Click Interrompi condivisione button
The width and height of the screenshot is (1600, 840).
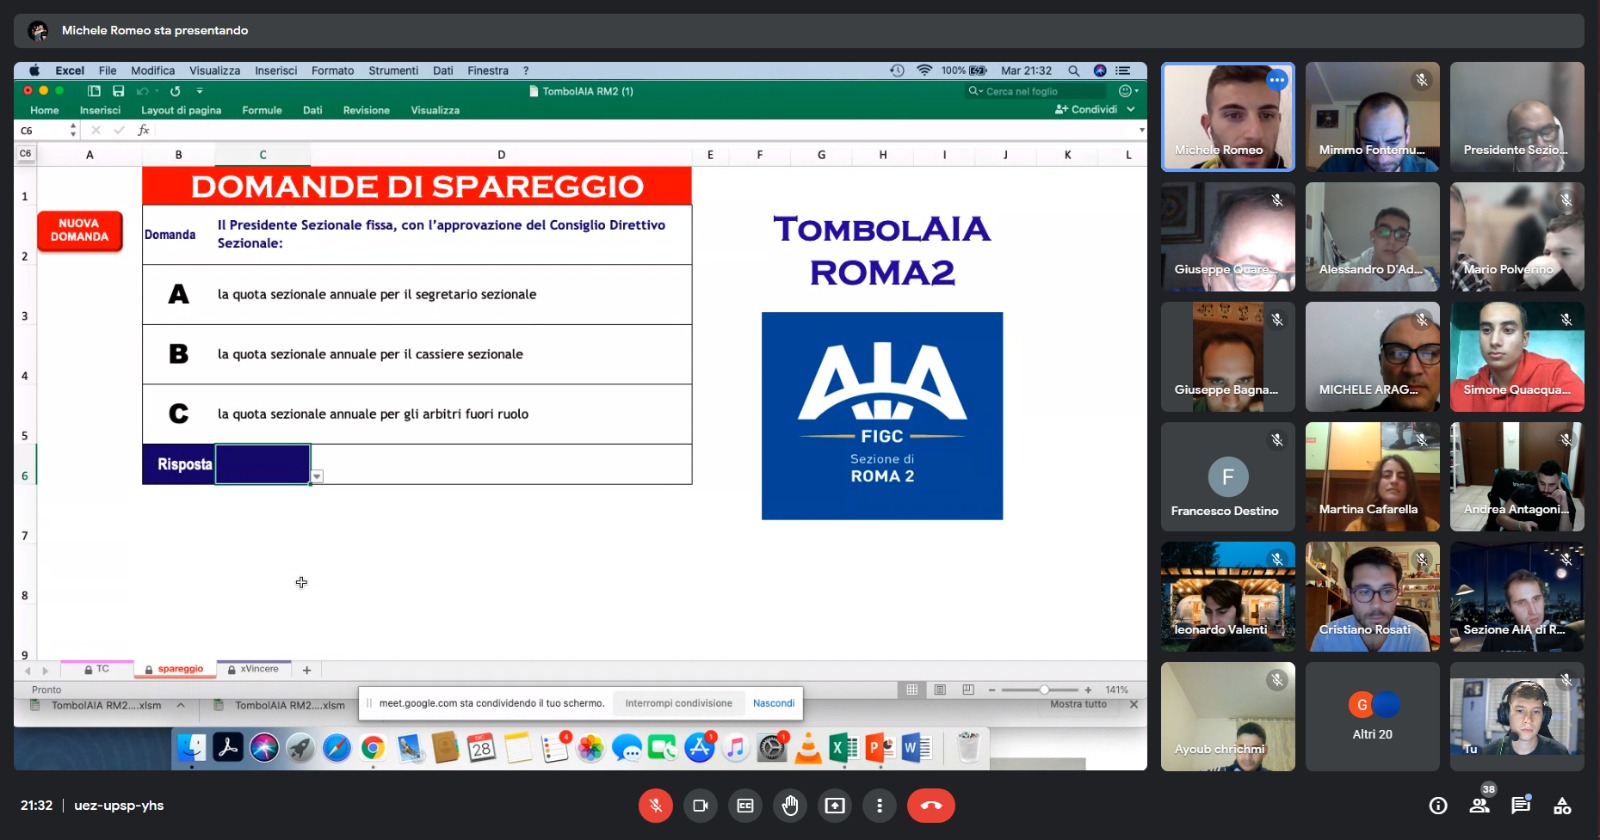[x=679, y=704]
